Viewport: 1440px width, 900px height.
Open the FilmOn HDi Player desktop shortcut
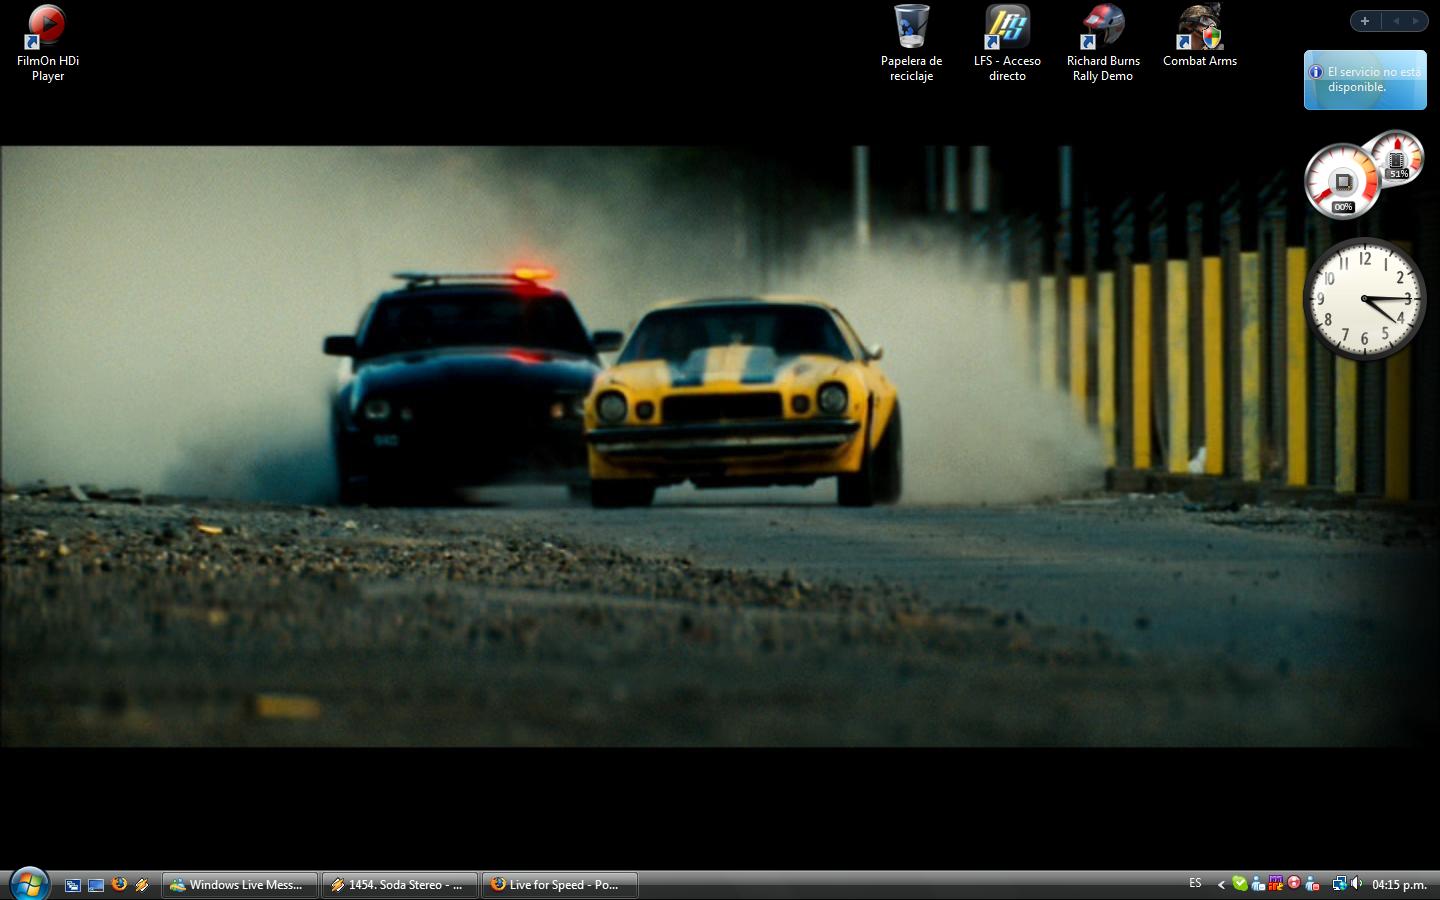(x=47, y=43)
